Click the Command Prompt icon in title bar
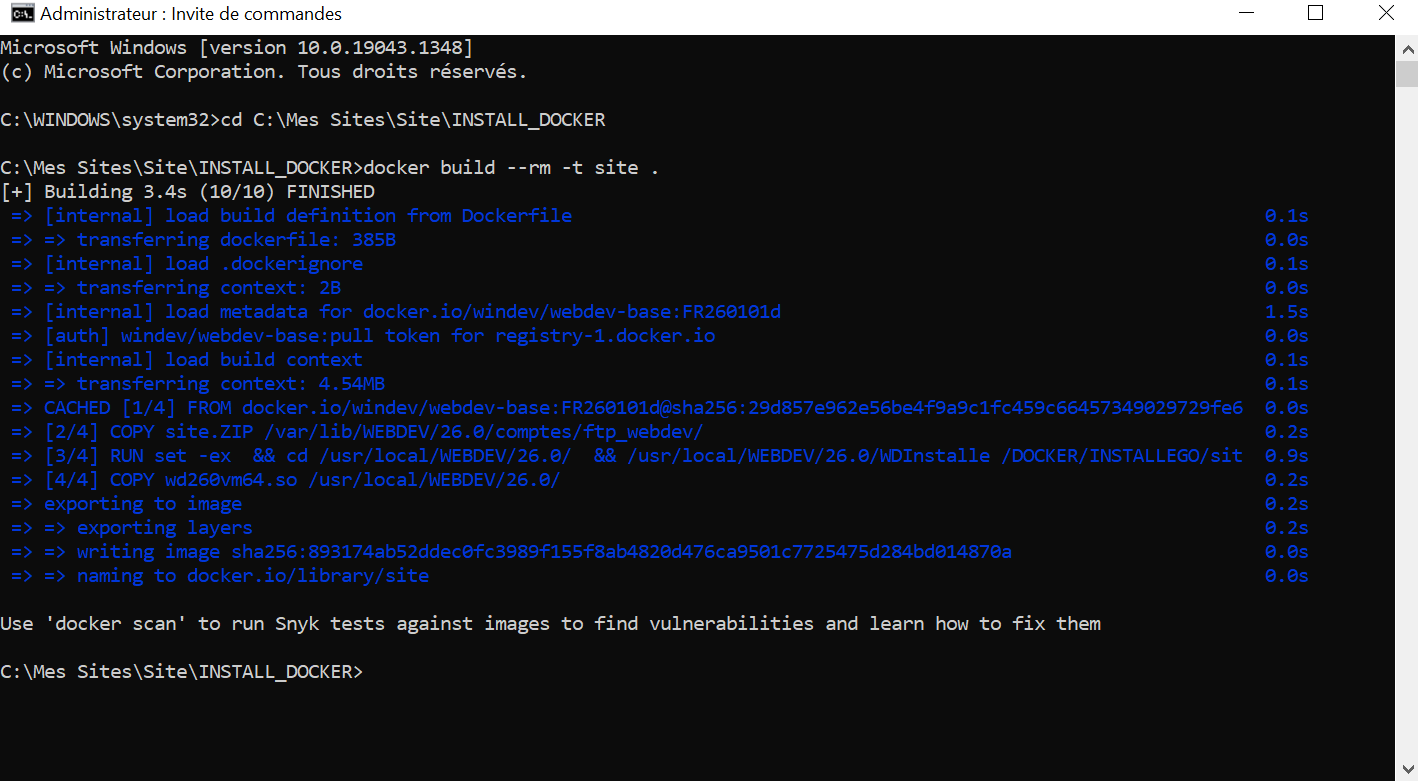 [x=16, y=14]
